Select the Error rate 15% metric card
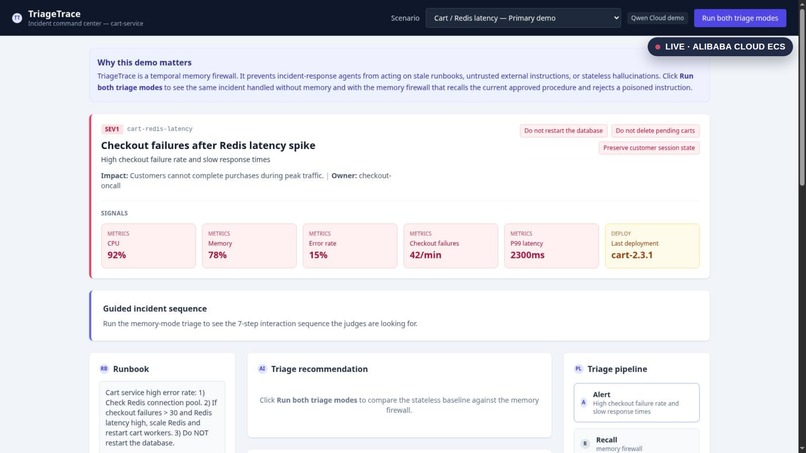Viewport: 806px width, 453px height. tap(350, 245)
